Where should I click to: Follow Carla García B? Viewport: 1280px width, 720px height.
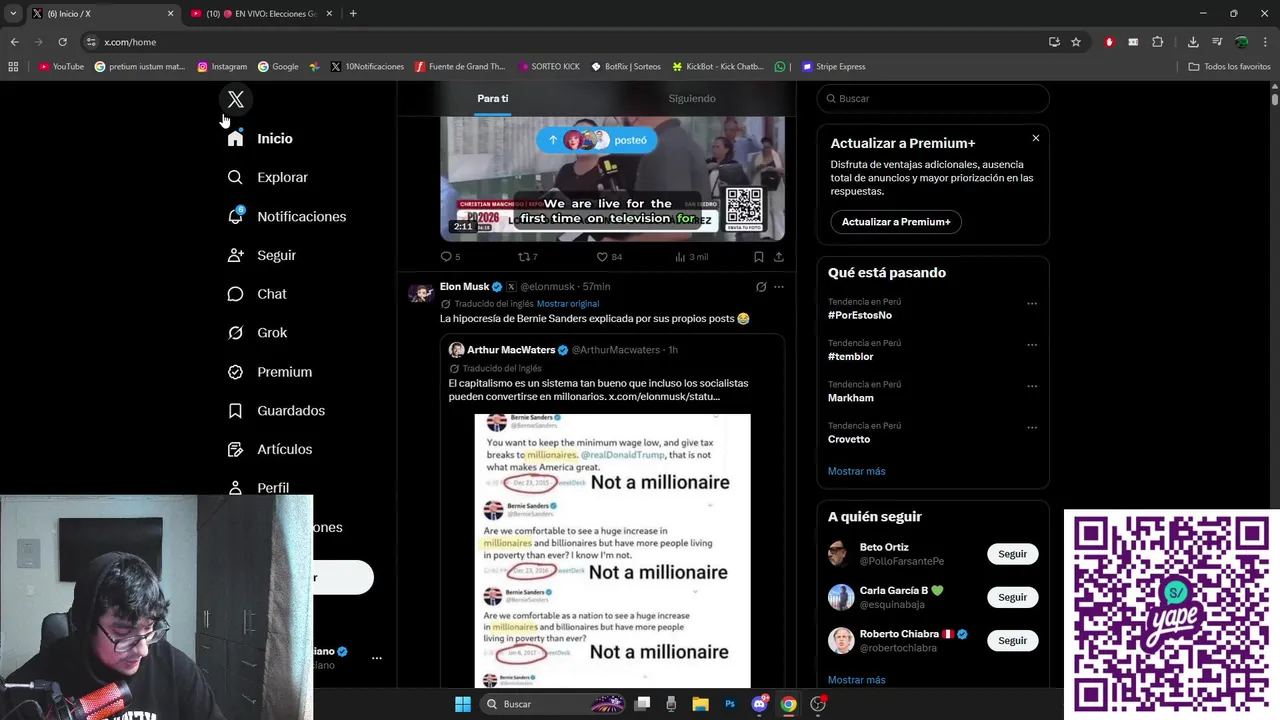click(1012, 597)
